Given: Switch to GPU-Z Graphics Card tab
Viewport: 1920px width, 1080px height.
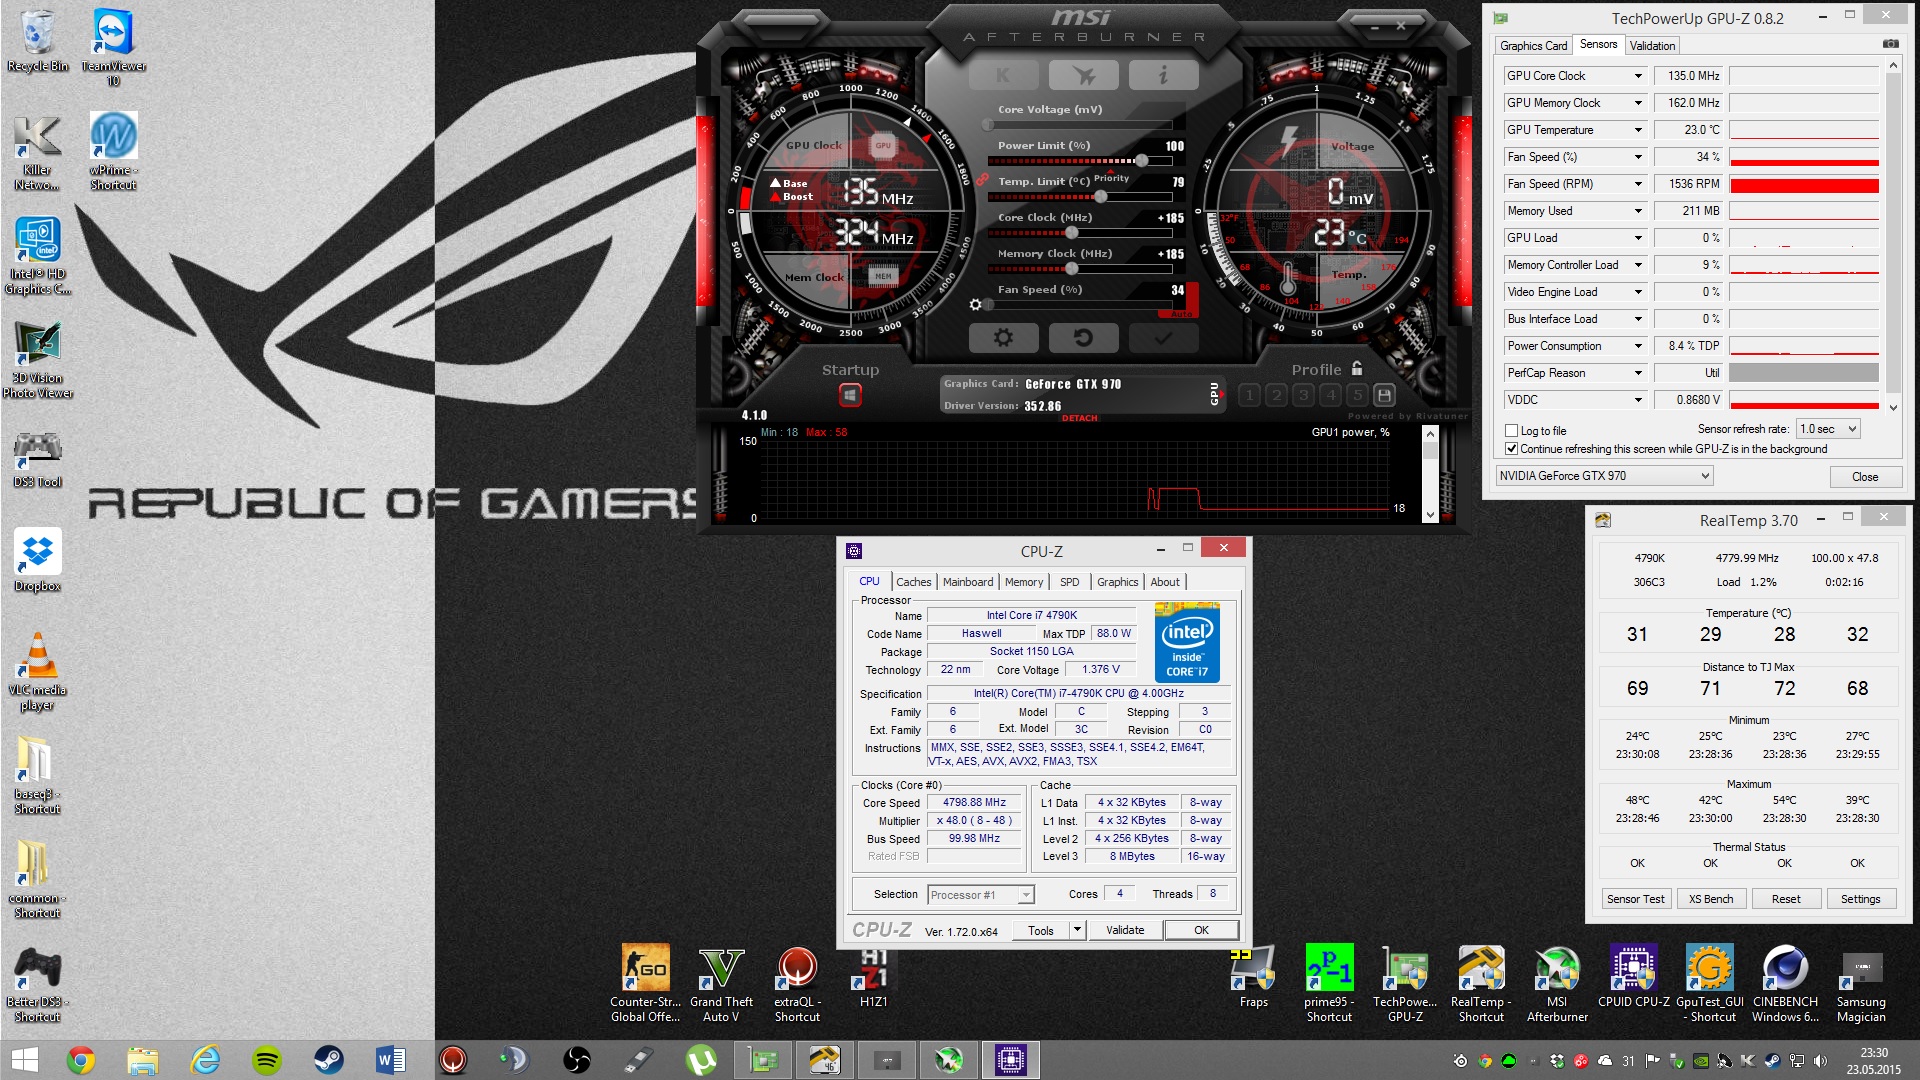Looking at the screenshot, I should click(1533, 46).
